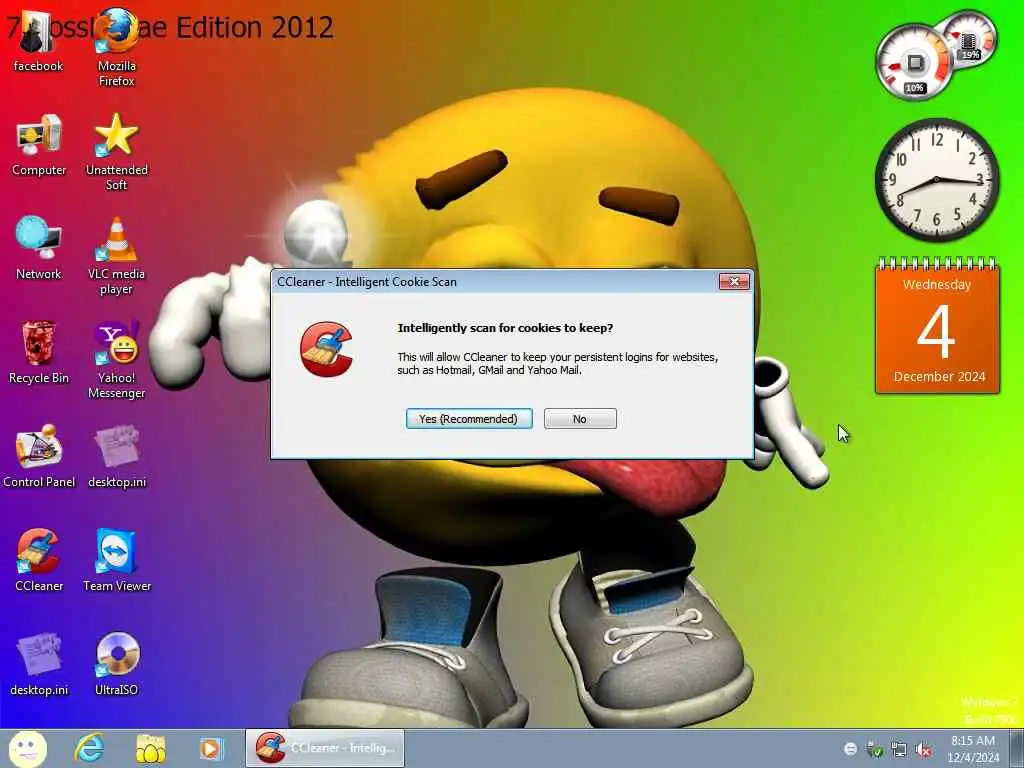Click Yes (Recommended) in CCleaner dialog
1024x768 pixels.
469,419
